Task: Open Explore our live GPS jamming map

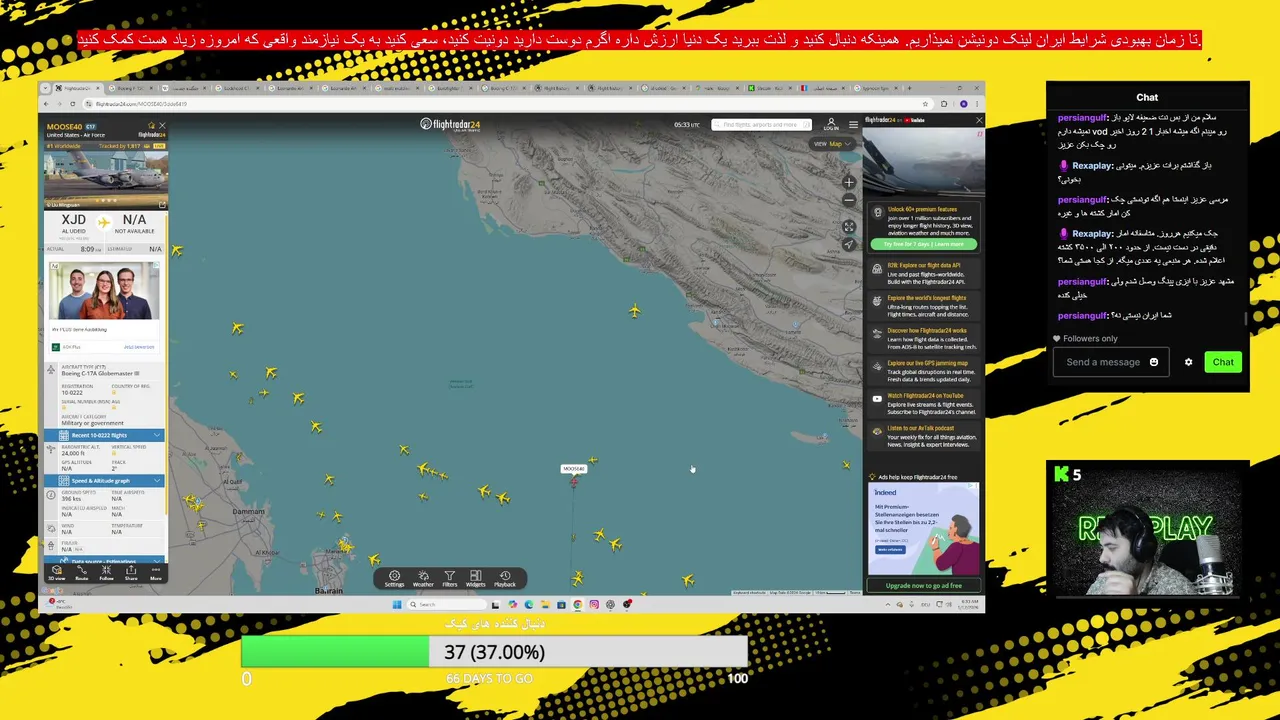Action: (x=923, y=370)
